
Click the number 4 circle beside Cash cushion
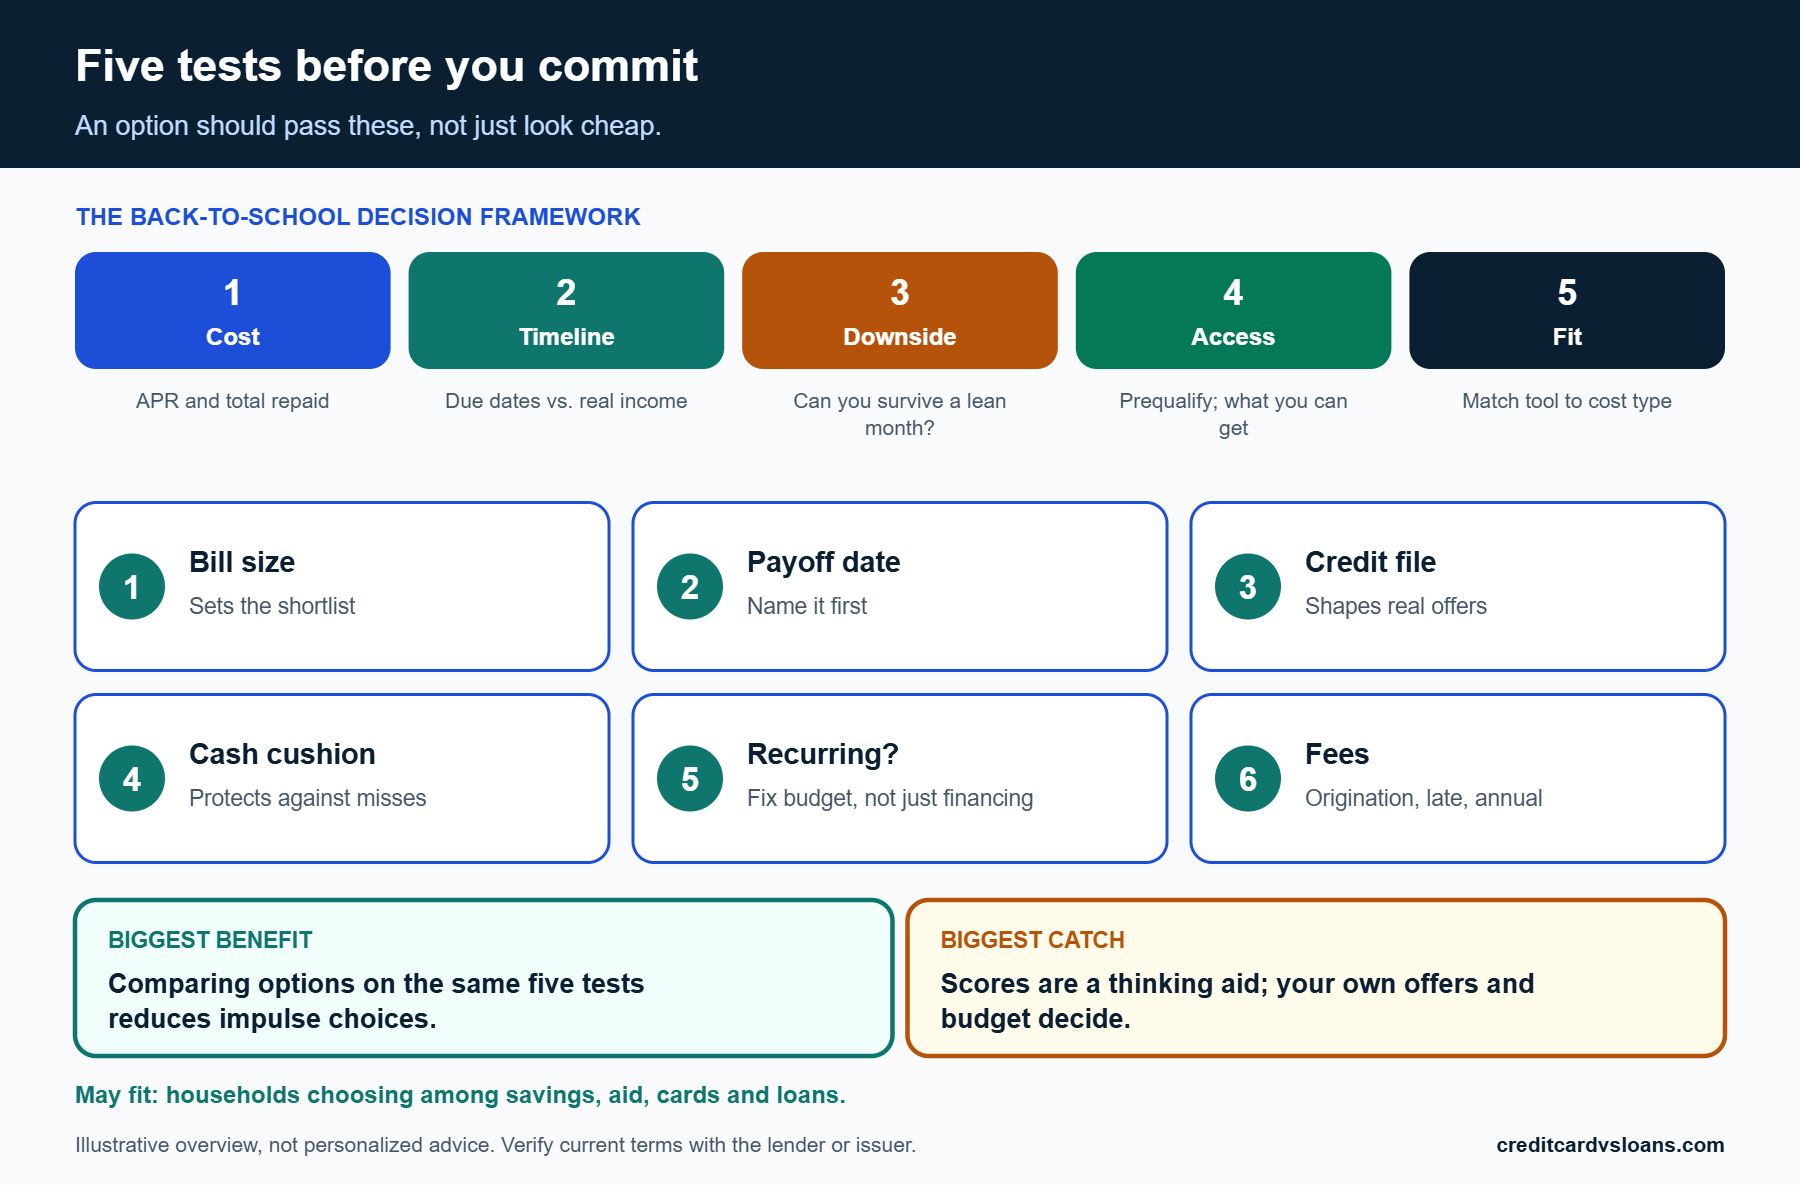coord(132,779)
